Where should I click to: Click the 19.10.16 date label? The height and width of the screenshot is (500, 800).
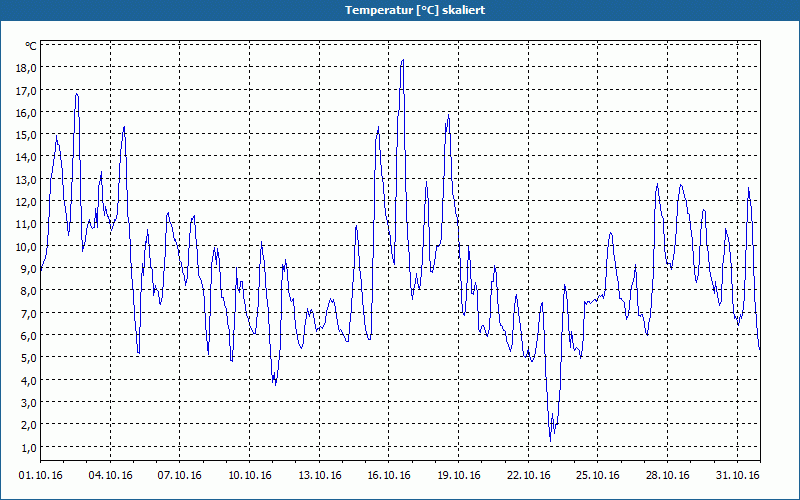click(x=459, y=475)
